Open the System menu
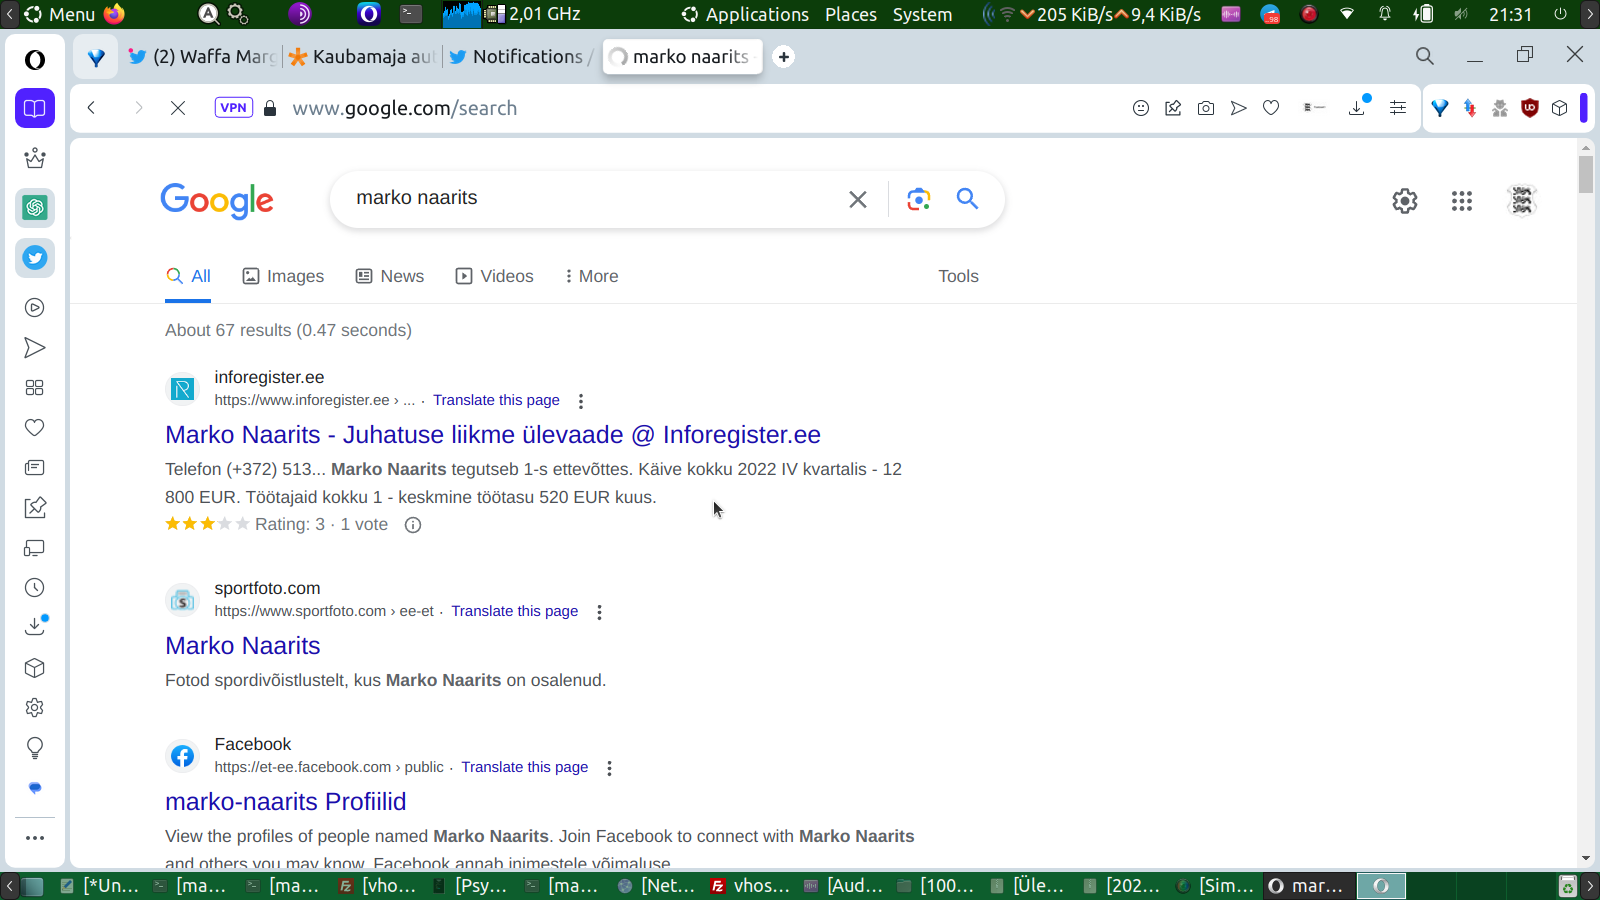 click(922, 14)
